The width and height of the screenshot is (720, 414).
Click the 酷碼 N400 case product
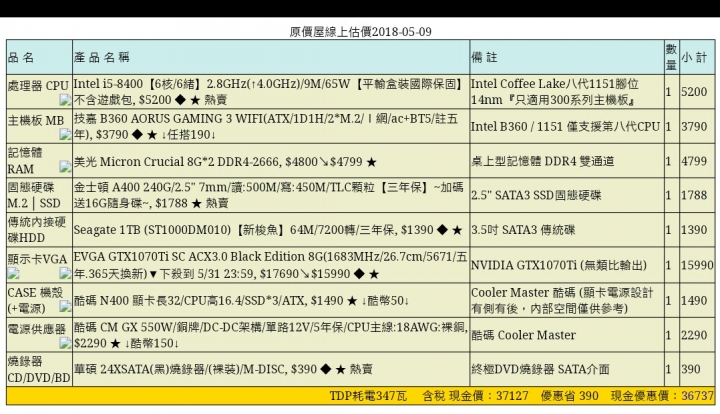point(242,301)
